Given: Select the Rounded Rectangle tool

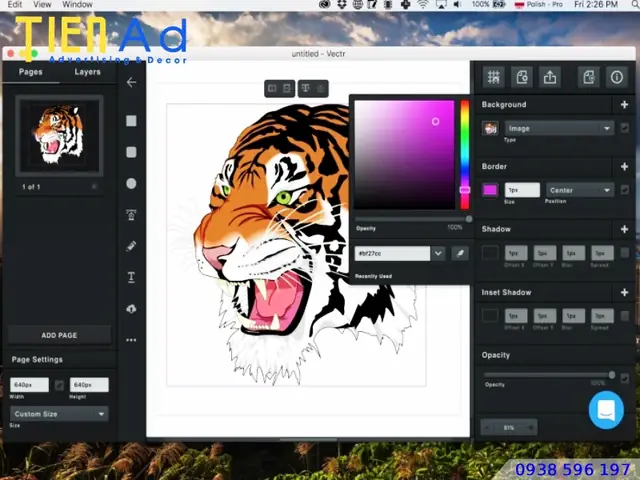Looking at the screenshot, I should coord(131,152).
